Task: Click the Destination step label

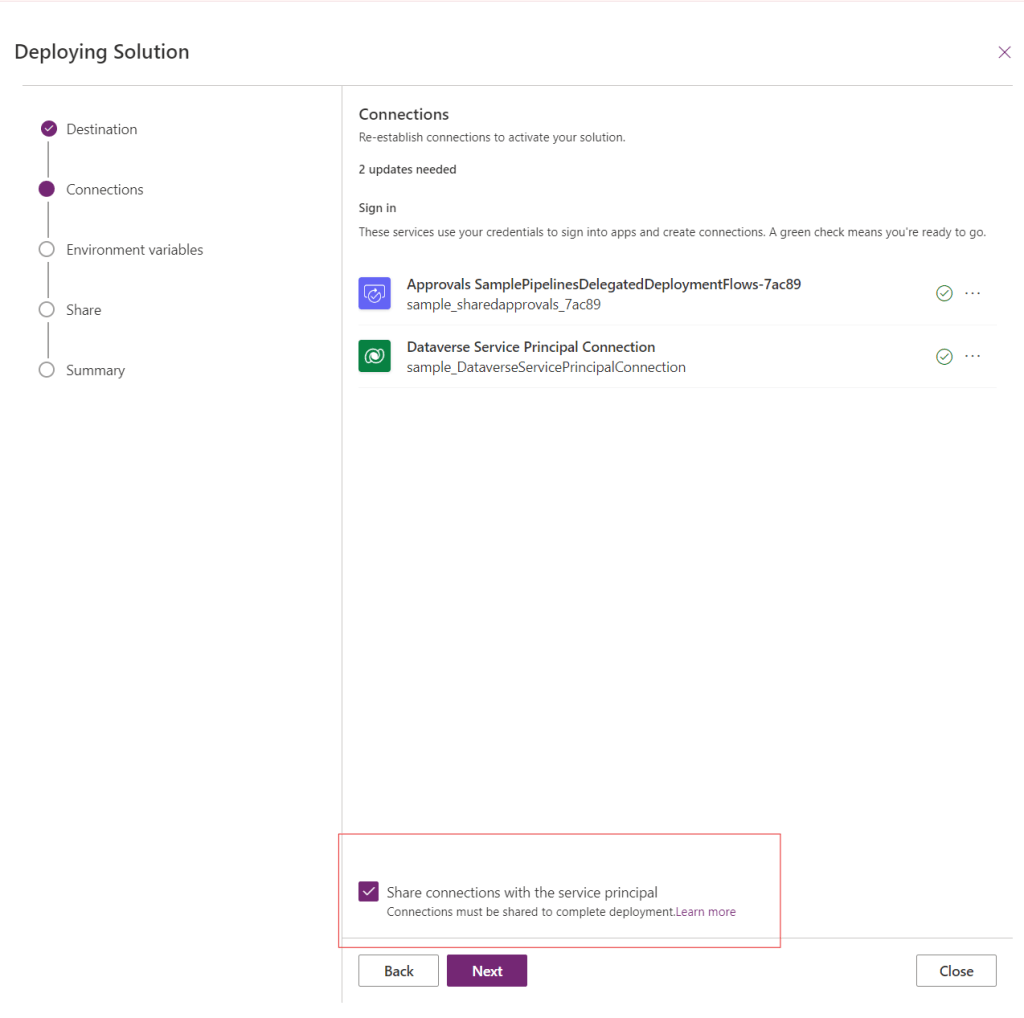Action: point(102,129)
